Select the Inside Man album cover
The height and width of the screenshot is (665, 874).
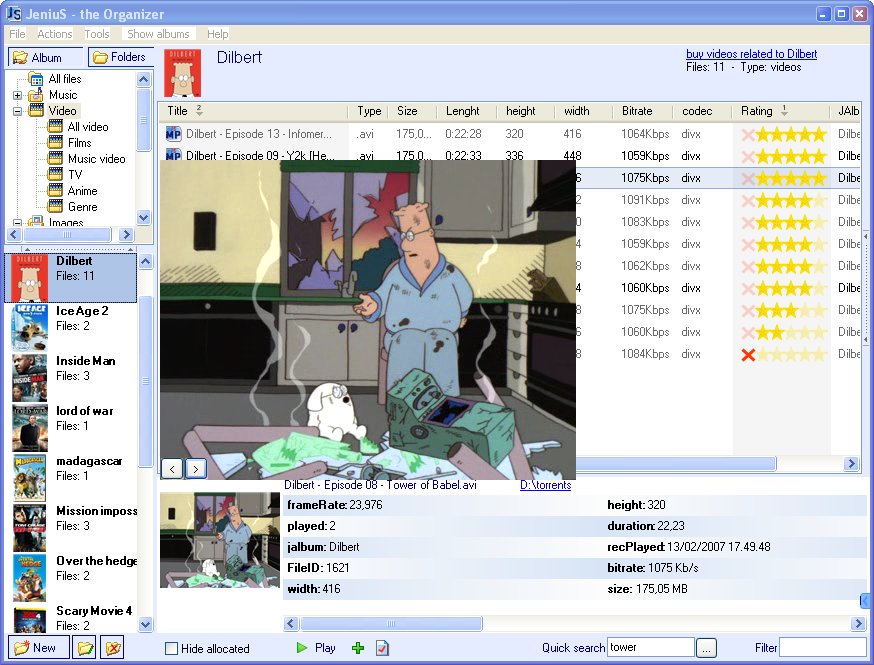pos(30,378)
